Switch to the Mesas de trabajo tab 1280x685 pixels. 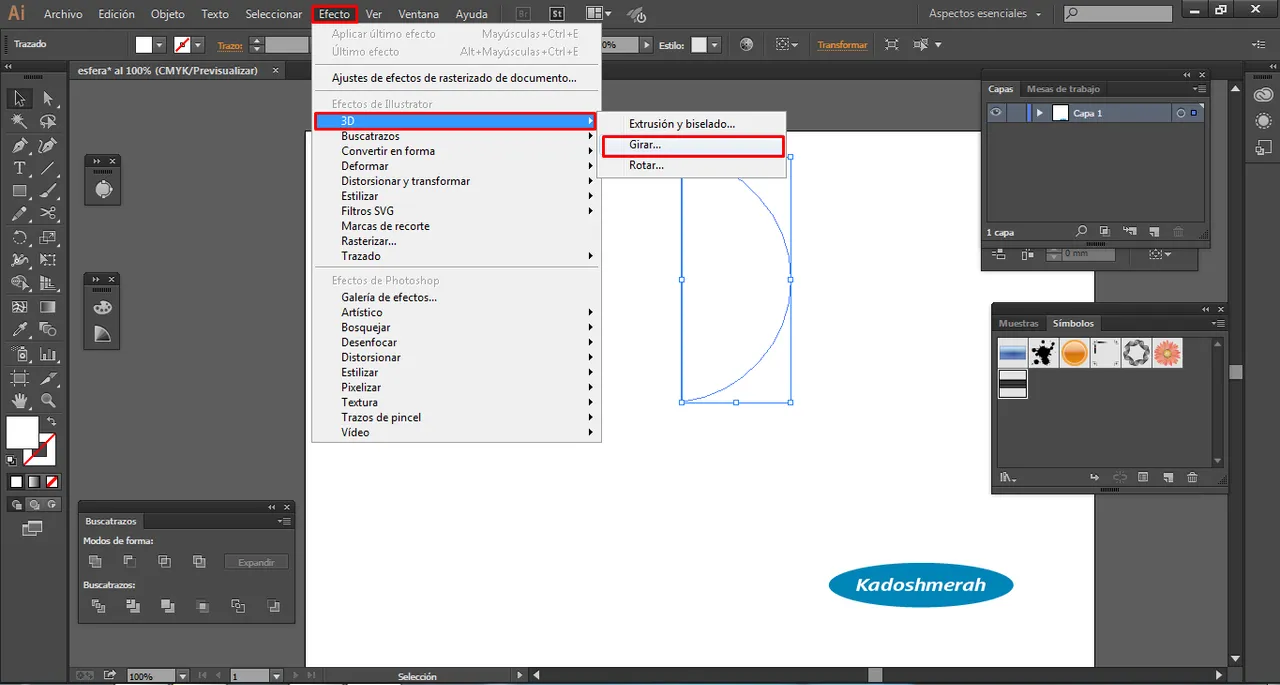click(1062, 89)
